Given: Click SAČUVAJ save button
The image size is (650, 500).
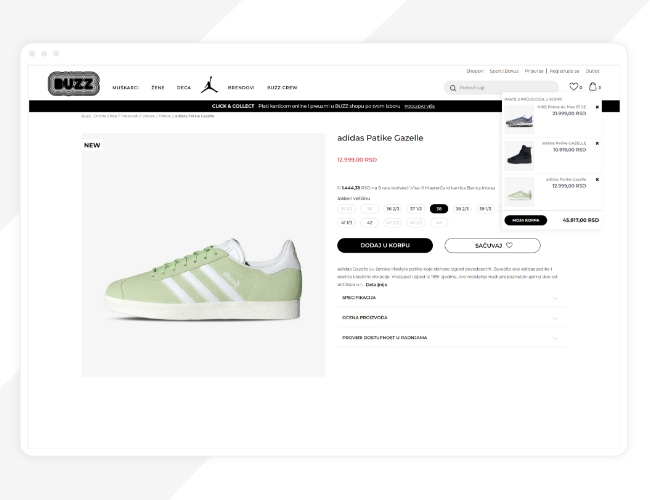Looking at the screenshot, I should tap(492, 245).
